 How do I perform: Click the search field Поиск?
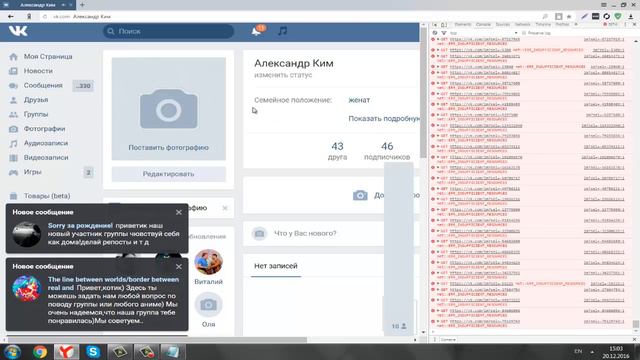[x=168, y=31]
